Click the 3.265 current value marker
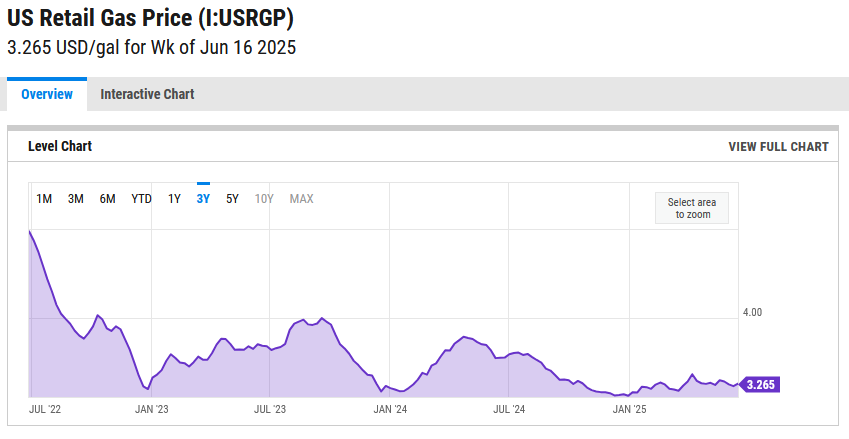849x439 pixels. 760,385
